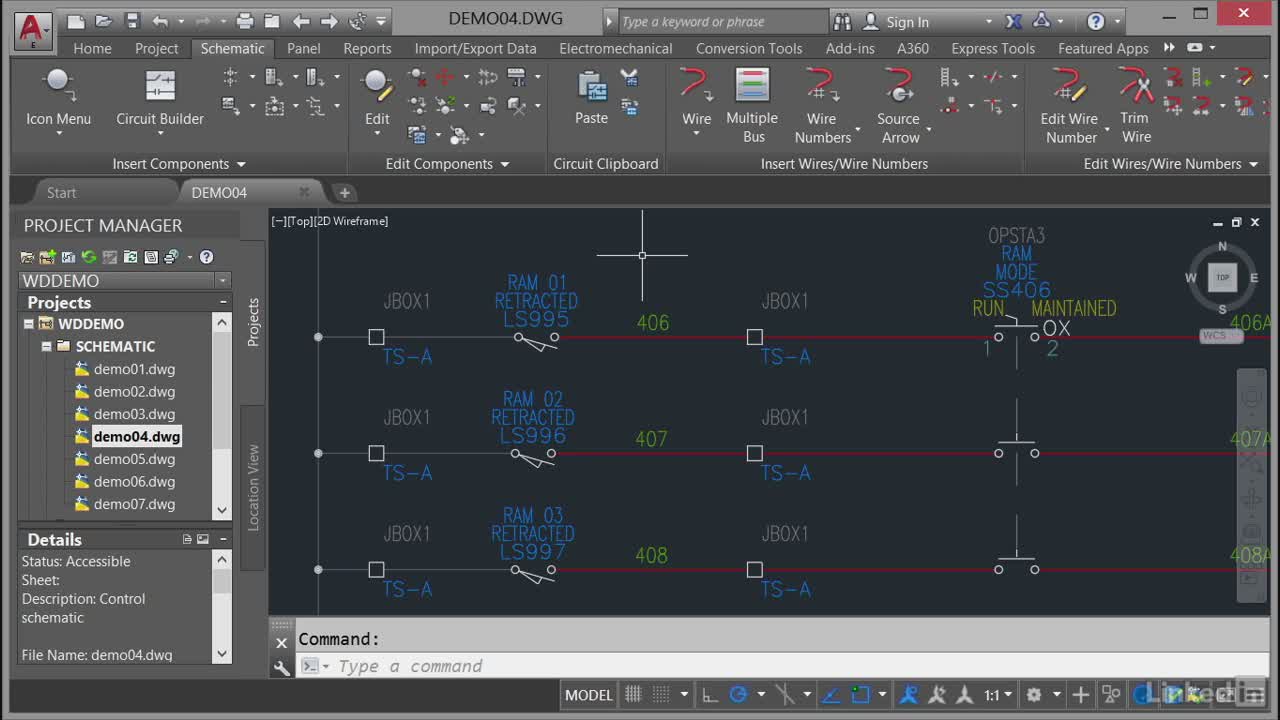Click the Open file icon in Quick Access

click(x=104, y=21)
